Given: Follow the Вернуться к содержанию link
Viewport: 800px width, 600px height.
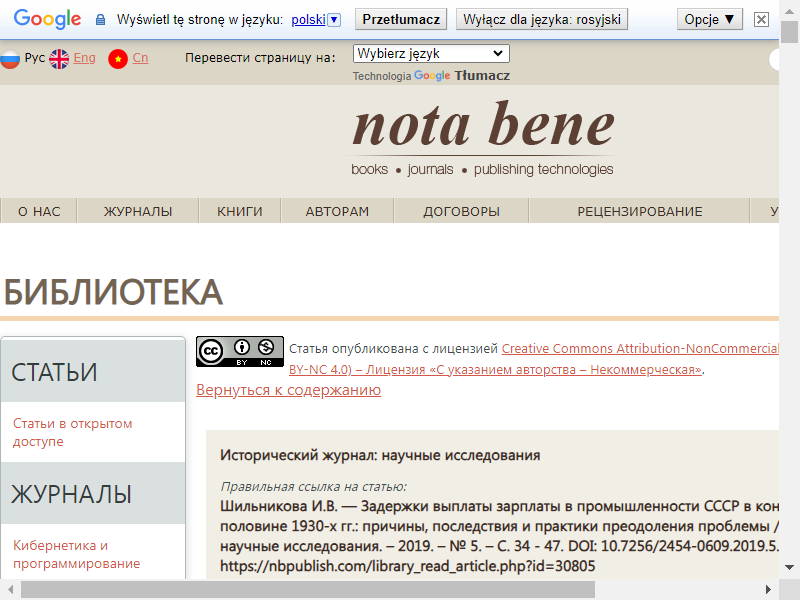Looking at the screenshot, I should click(x=288, y=390).
